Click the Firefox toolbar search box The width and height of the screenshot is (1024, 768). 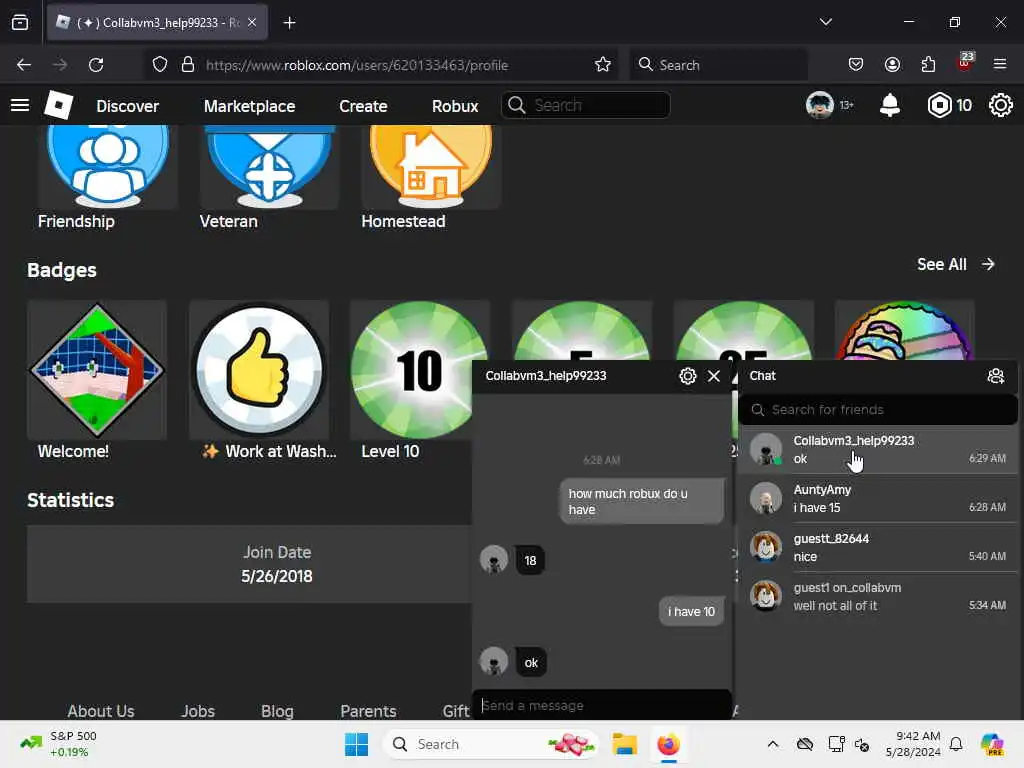click(718, 65)
